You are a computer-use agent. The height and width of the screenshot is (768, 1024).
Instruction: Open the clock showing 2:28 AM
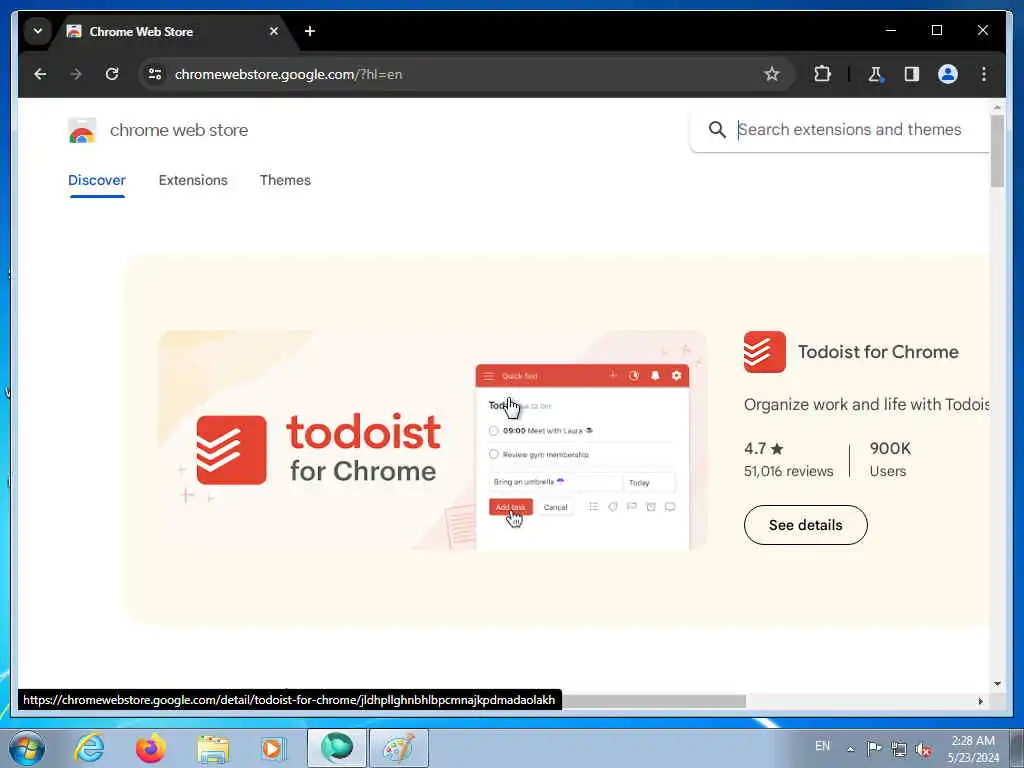(973, 749)
